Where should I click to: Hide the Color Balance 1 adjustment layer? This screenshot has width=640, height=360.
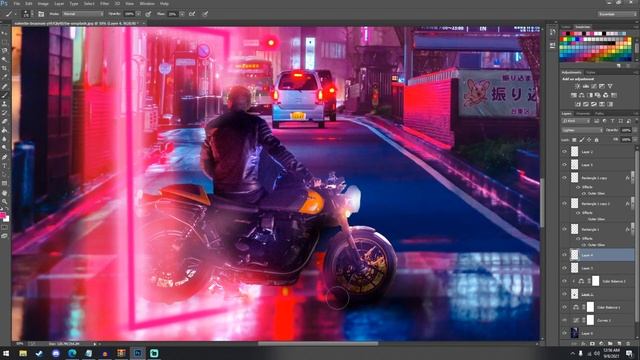click(564, 307)
